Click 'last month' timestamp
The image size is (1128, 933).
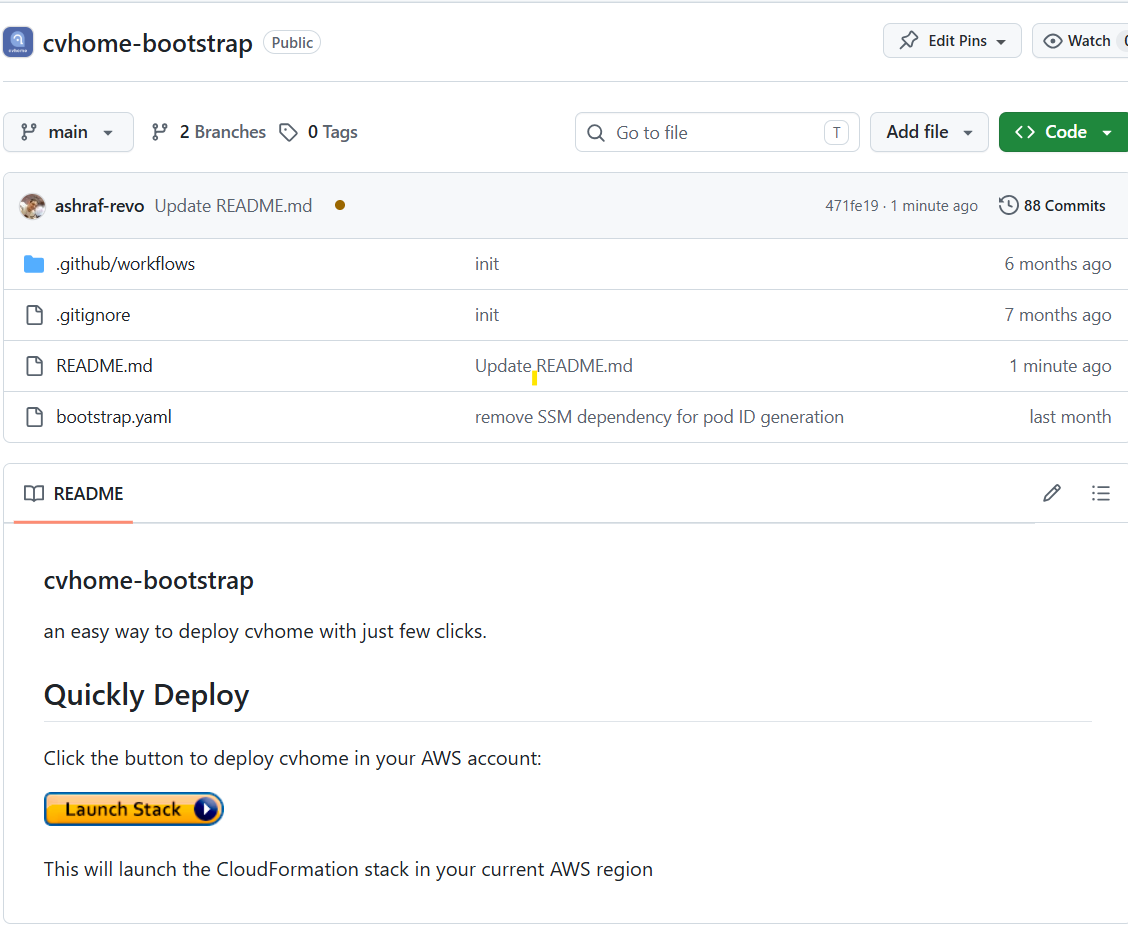click(x=1070, y=417)
